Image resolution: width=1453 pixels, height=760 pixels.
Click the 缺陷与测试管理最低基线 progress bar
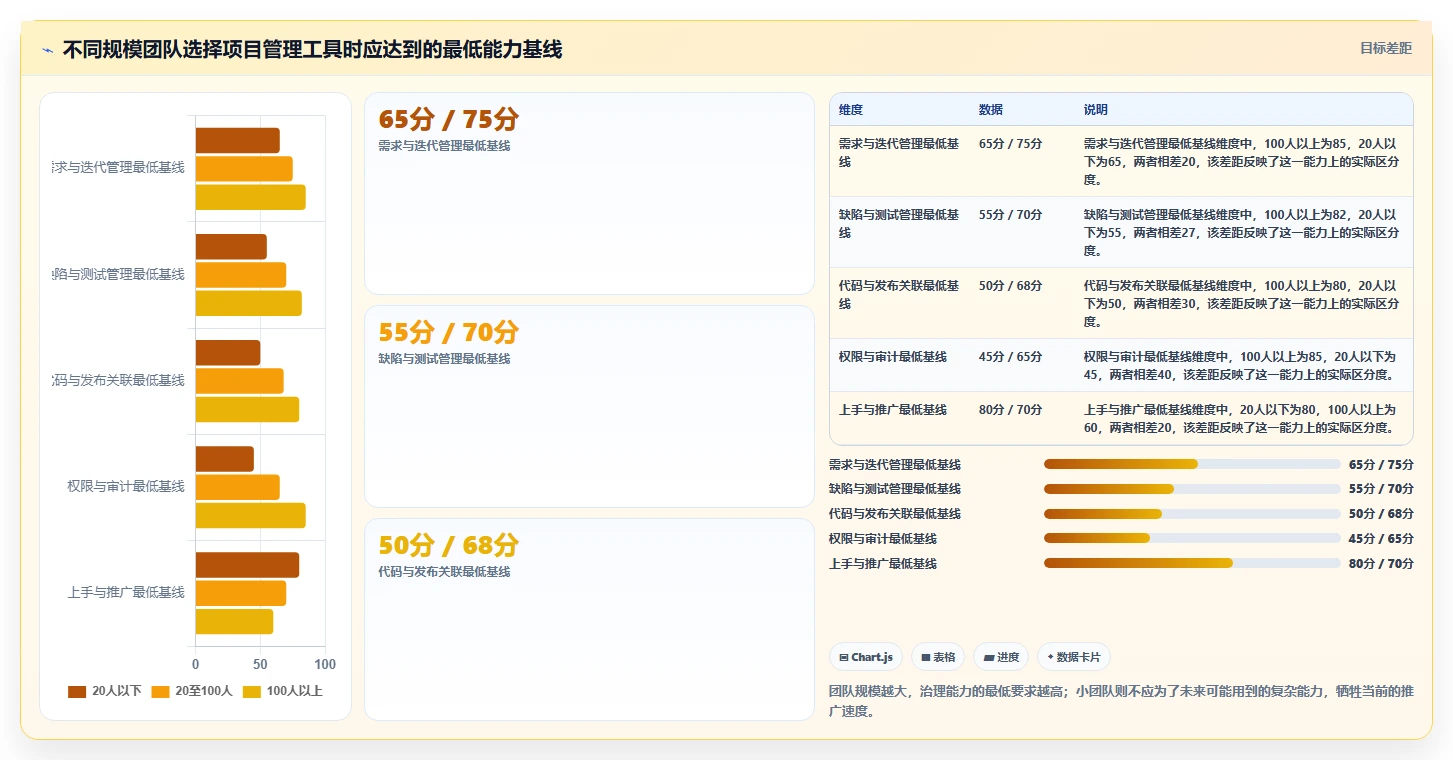click(1192, 489)
